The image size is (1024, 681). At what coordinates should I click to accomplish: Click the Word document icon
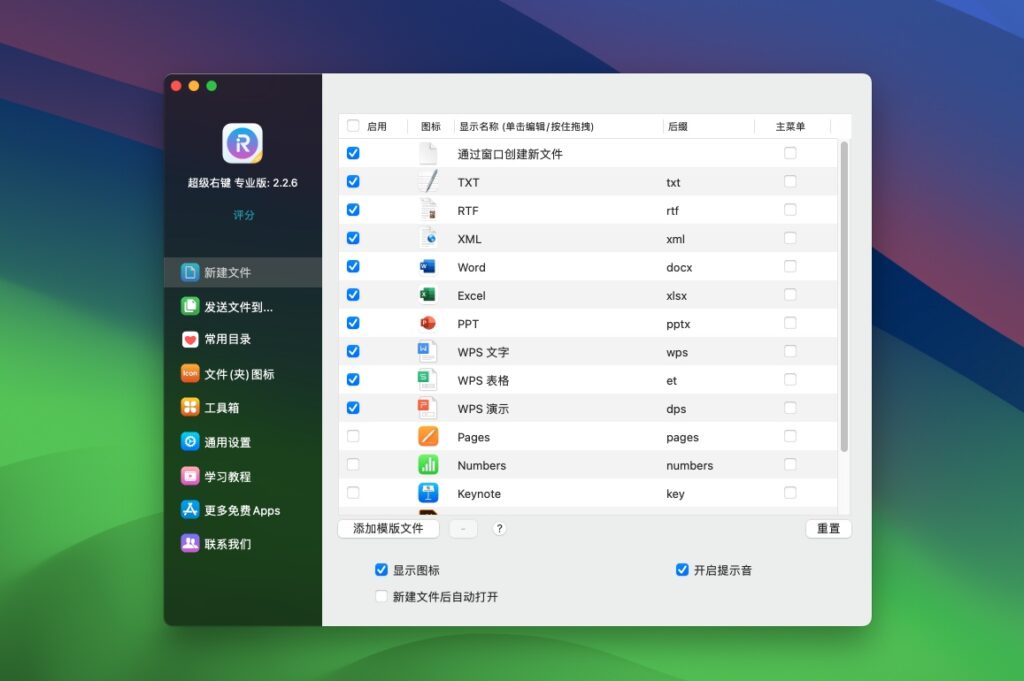(x=429, y=266)
